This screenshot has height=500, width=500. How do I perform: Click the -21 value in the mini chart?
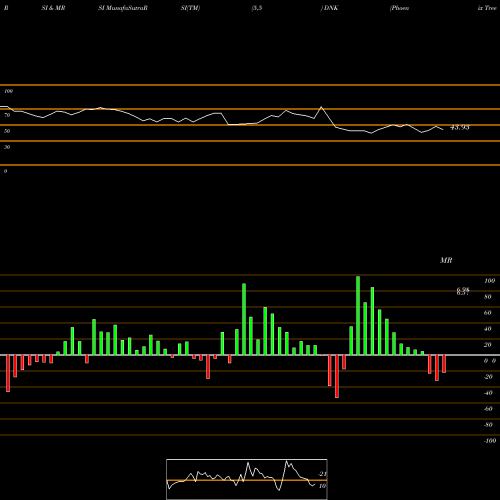pyautogui.click(x=322, y=474)
